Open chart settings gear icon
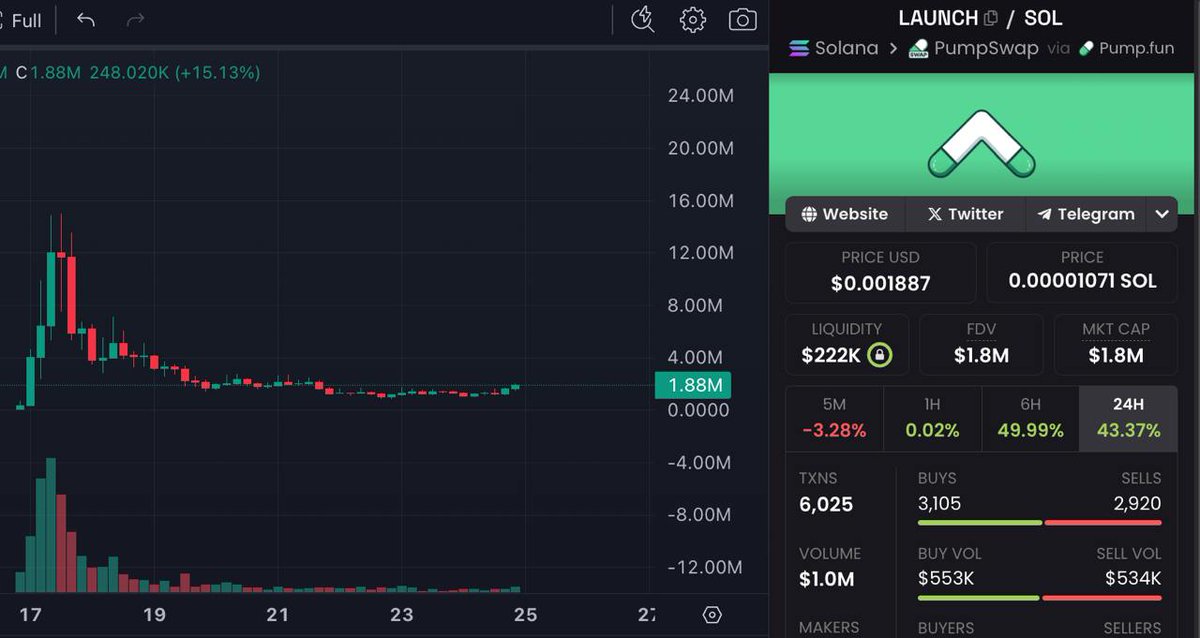Image resolution: width=1200 pixels, height=638 pixels. [693, 20]
